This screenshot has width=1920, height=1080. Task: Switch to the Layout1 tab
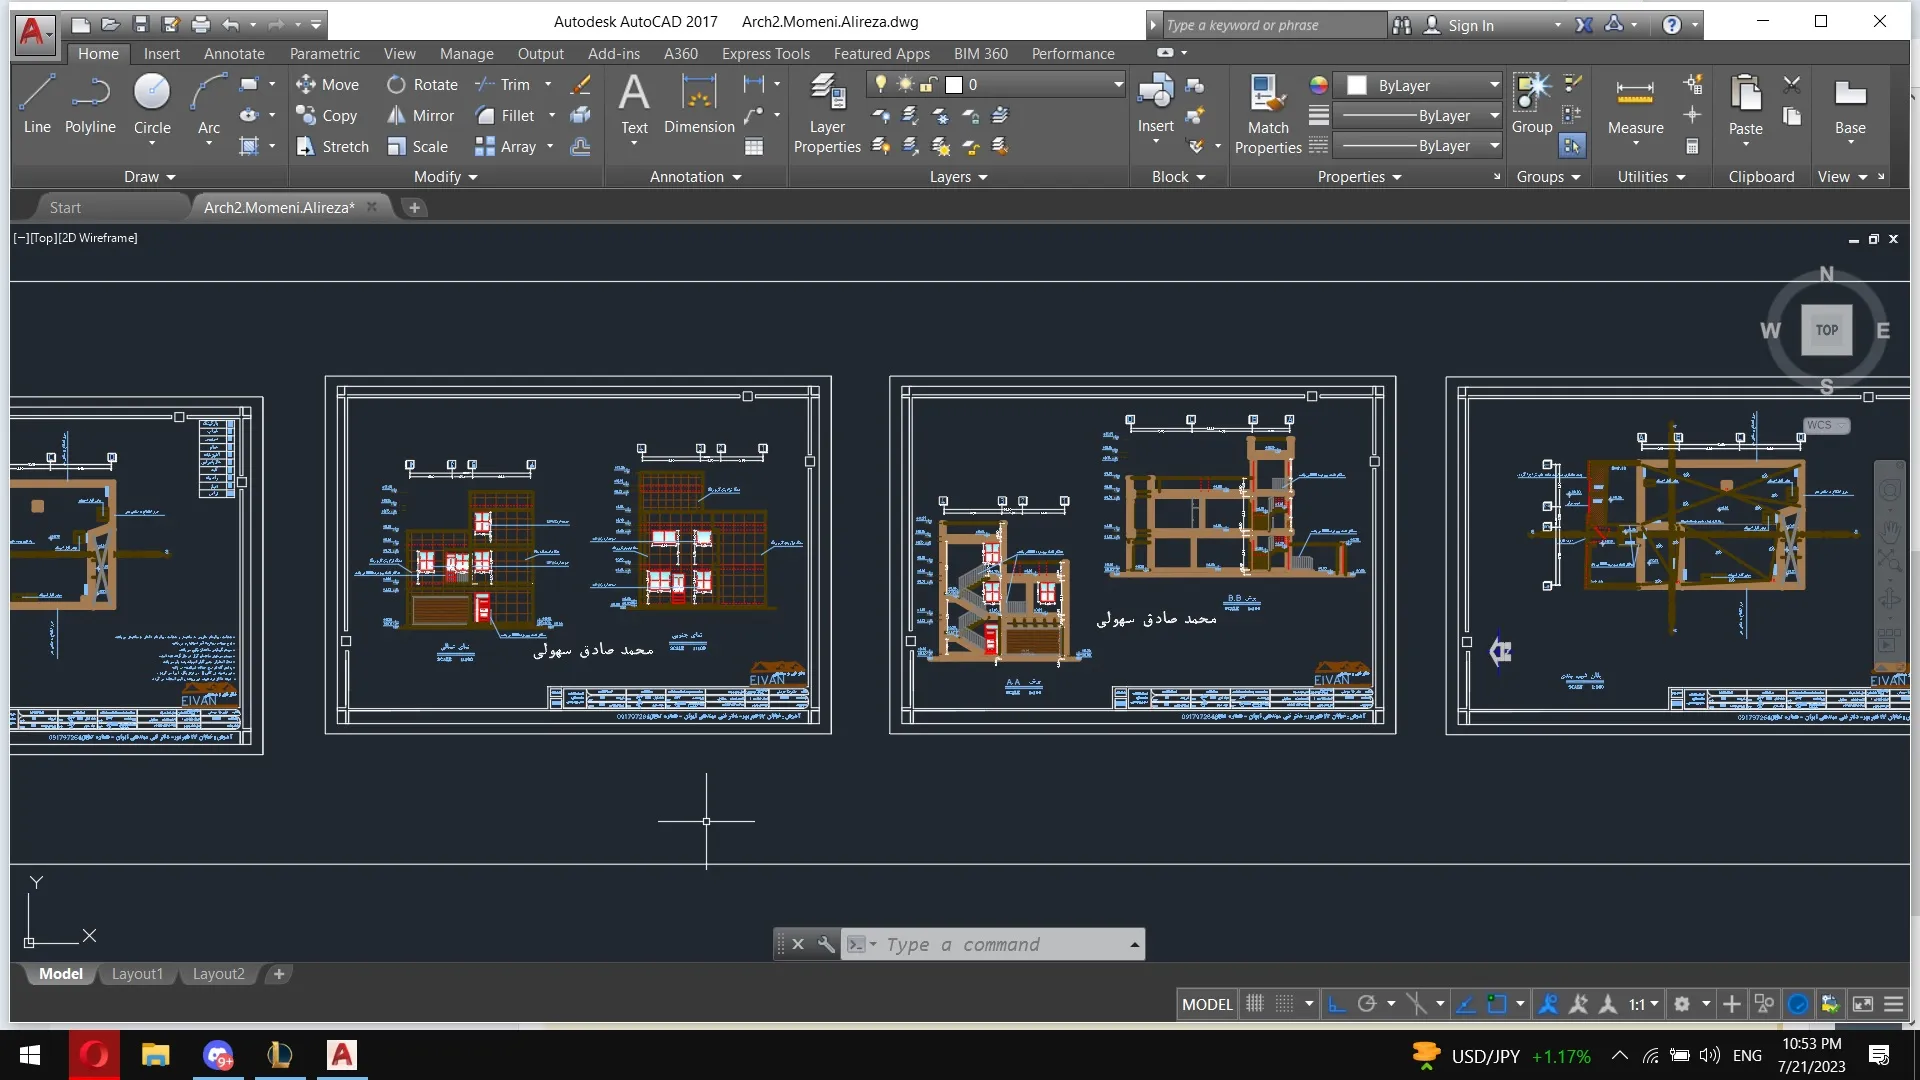pos(137,974)
